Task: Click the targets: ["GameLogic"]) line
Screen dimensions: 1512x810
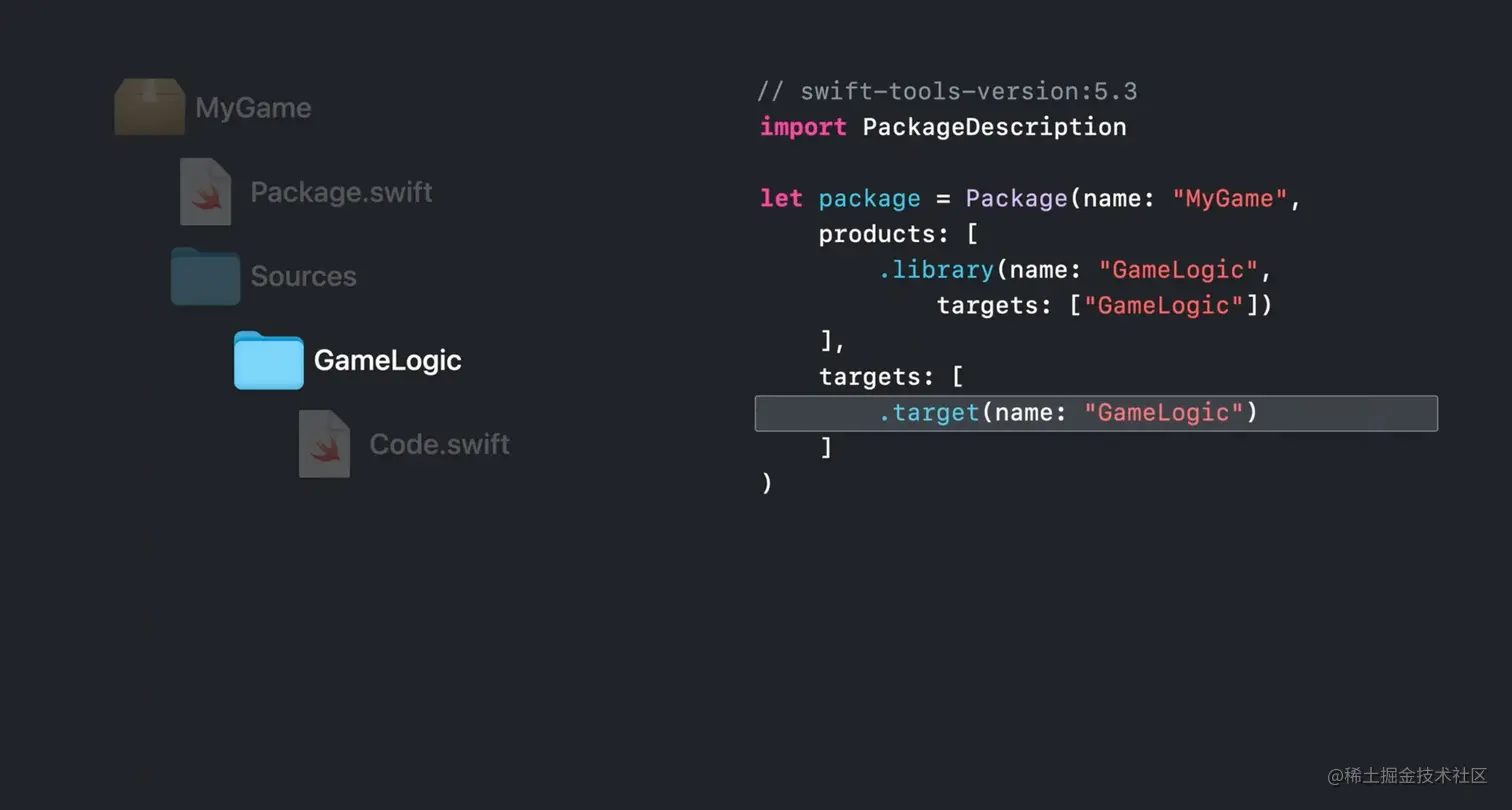Action: pyautogui.click(x=1104, y=305)
